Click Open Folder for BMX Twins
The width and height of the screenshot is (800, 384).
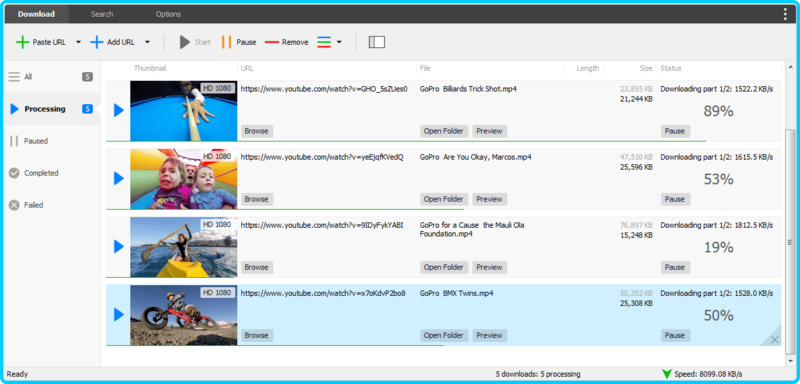(x=444, y=336)
